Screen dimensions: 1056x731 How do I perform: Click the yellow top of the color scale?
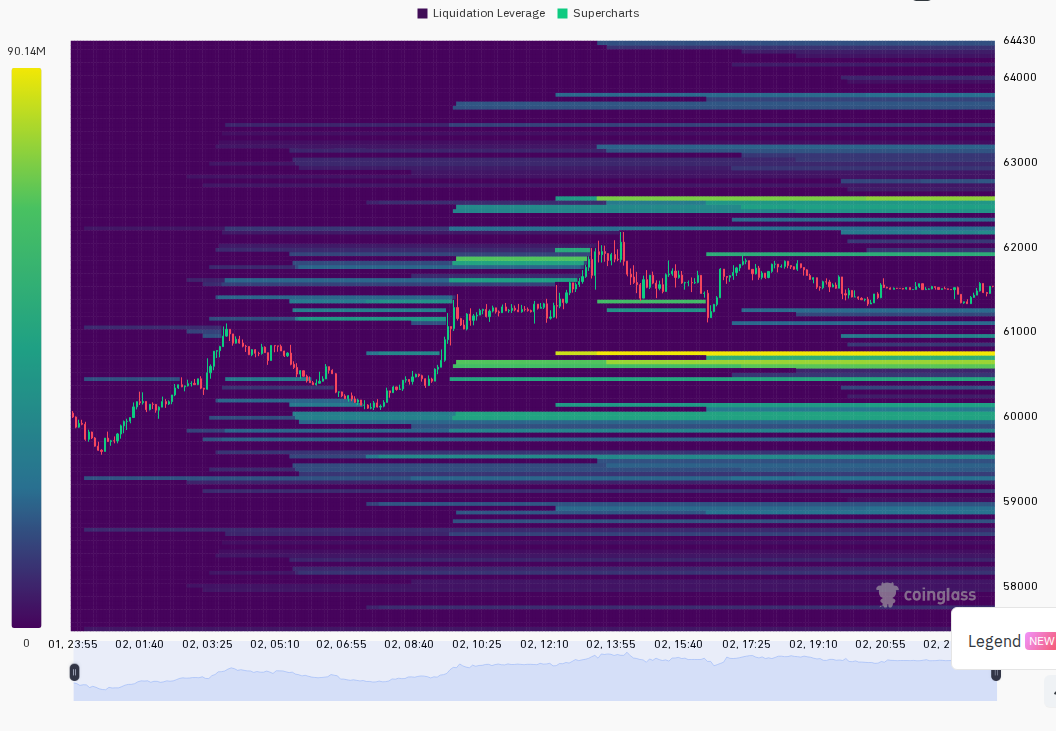click(26, 77)
